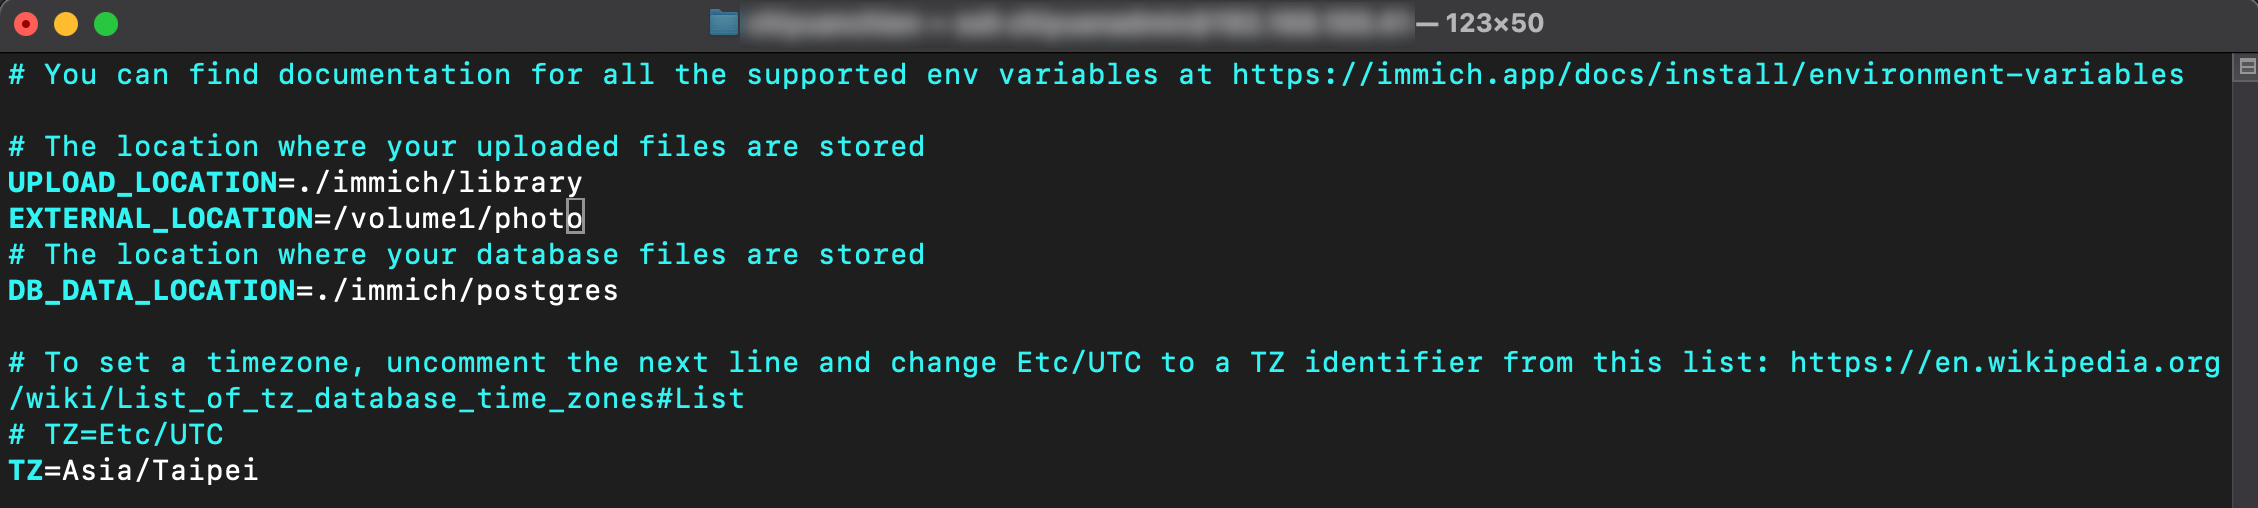Screen dimensions: 2258x508
Task: Click the folder proxy icon in title bar
Action: tap(724, 22)
